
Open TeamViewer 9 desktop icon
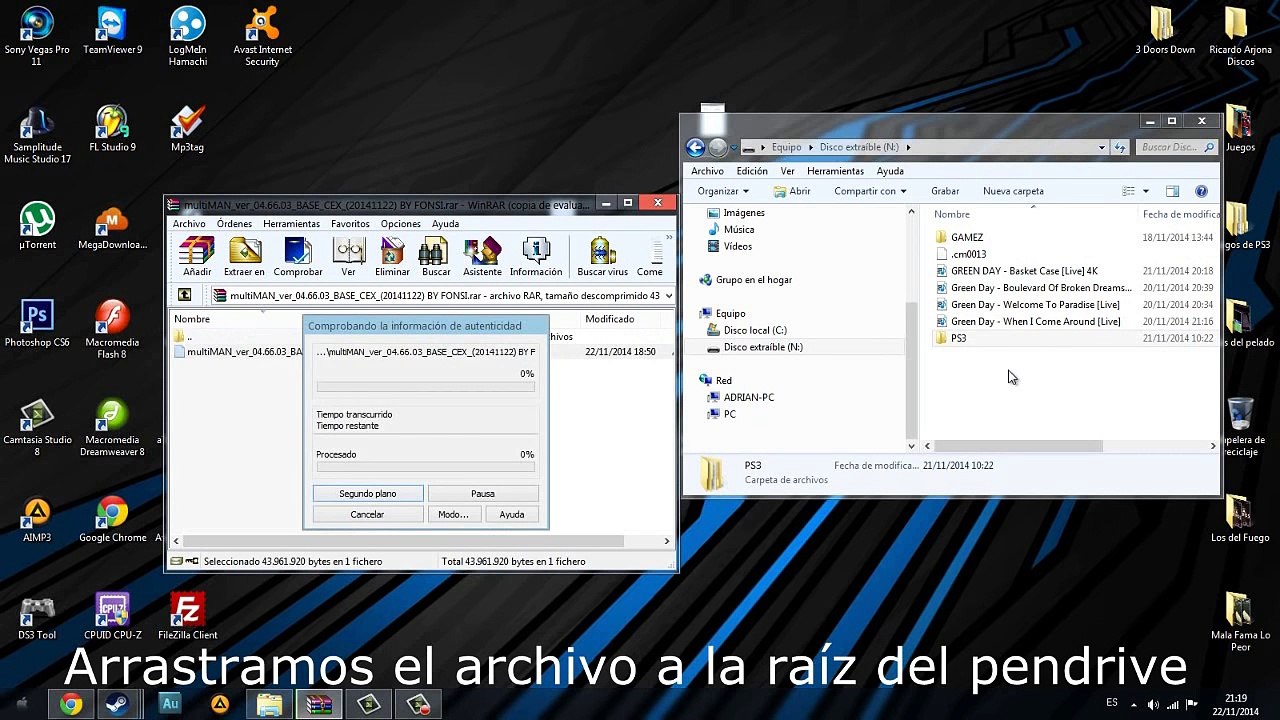click(x=112, y=31)
